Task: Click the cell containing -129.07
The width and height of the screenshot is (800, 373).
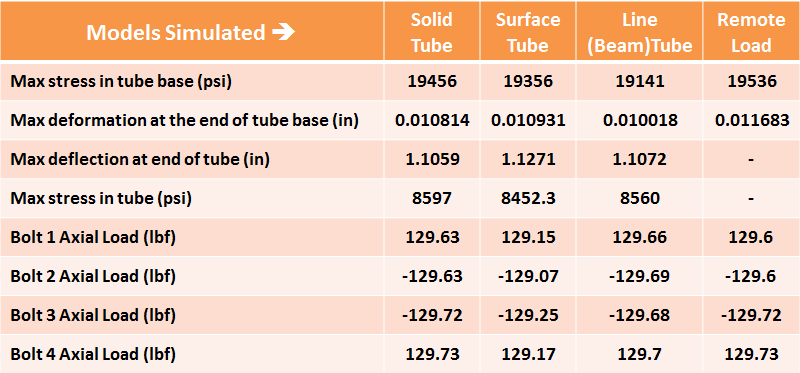Action: (528, 276)
